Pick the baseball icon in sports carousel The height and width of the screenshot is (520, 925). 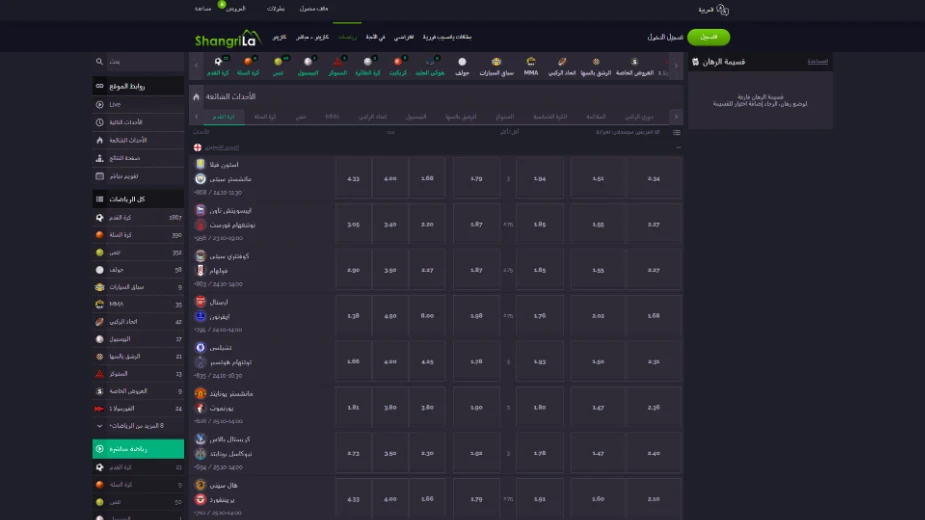pos(308,62)
